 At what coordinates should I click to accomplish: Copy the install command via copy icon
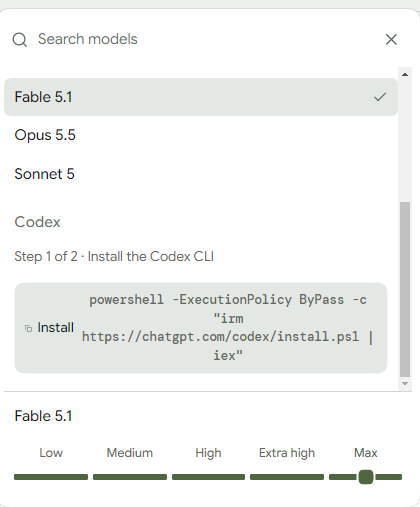[x=28, y=328]
